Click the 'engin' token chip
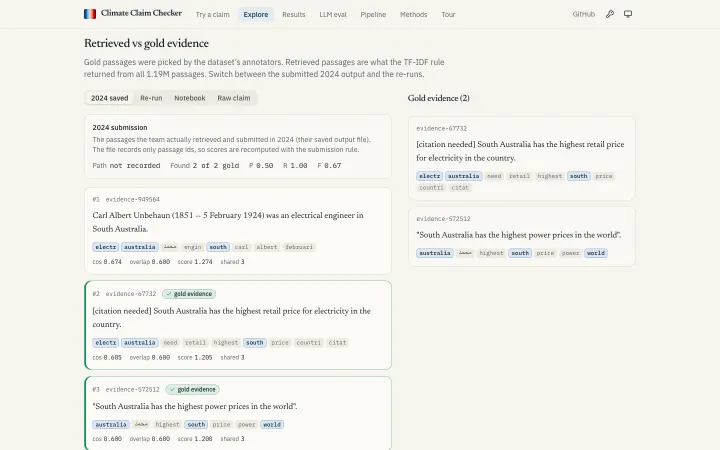This screenshot has height=450, width=720. point(192,247)
